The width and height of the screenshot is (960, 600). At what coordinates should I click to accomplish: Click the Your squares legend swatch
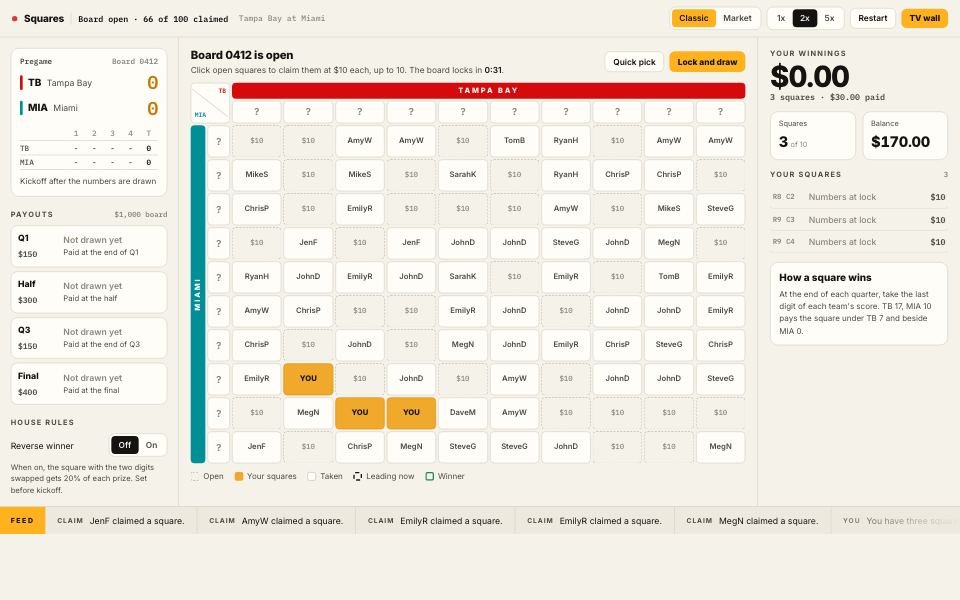[x=239, y=476]
